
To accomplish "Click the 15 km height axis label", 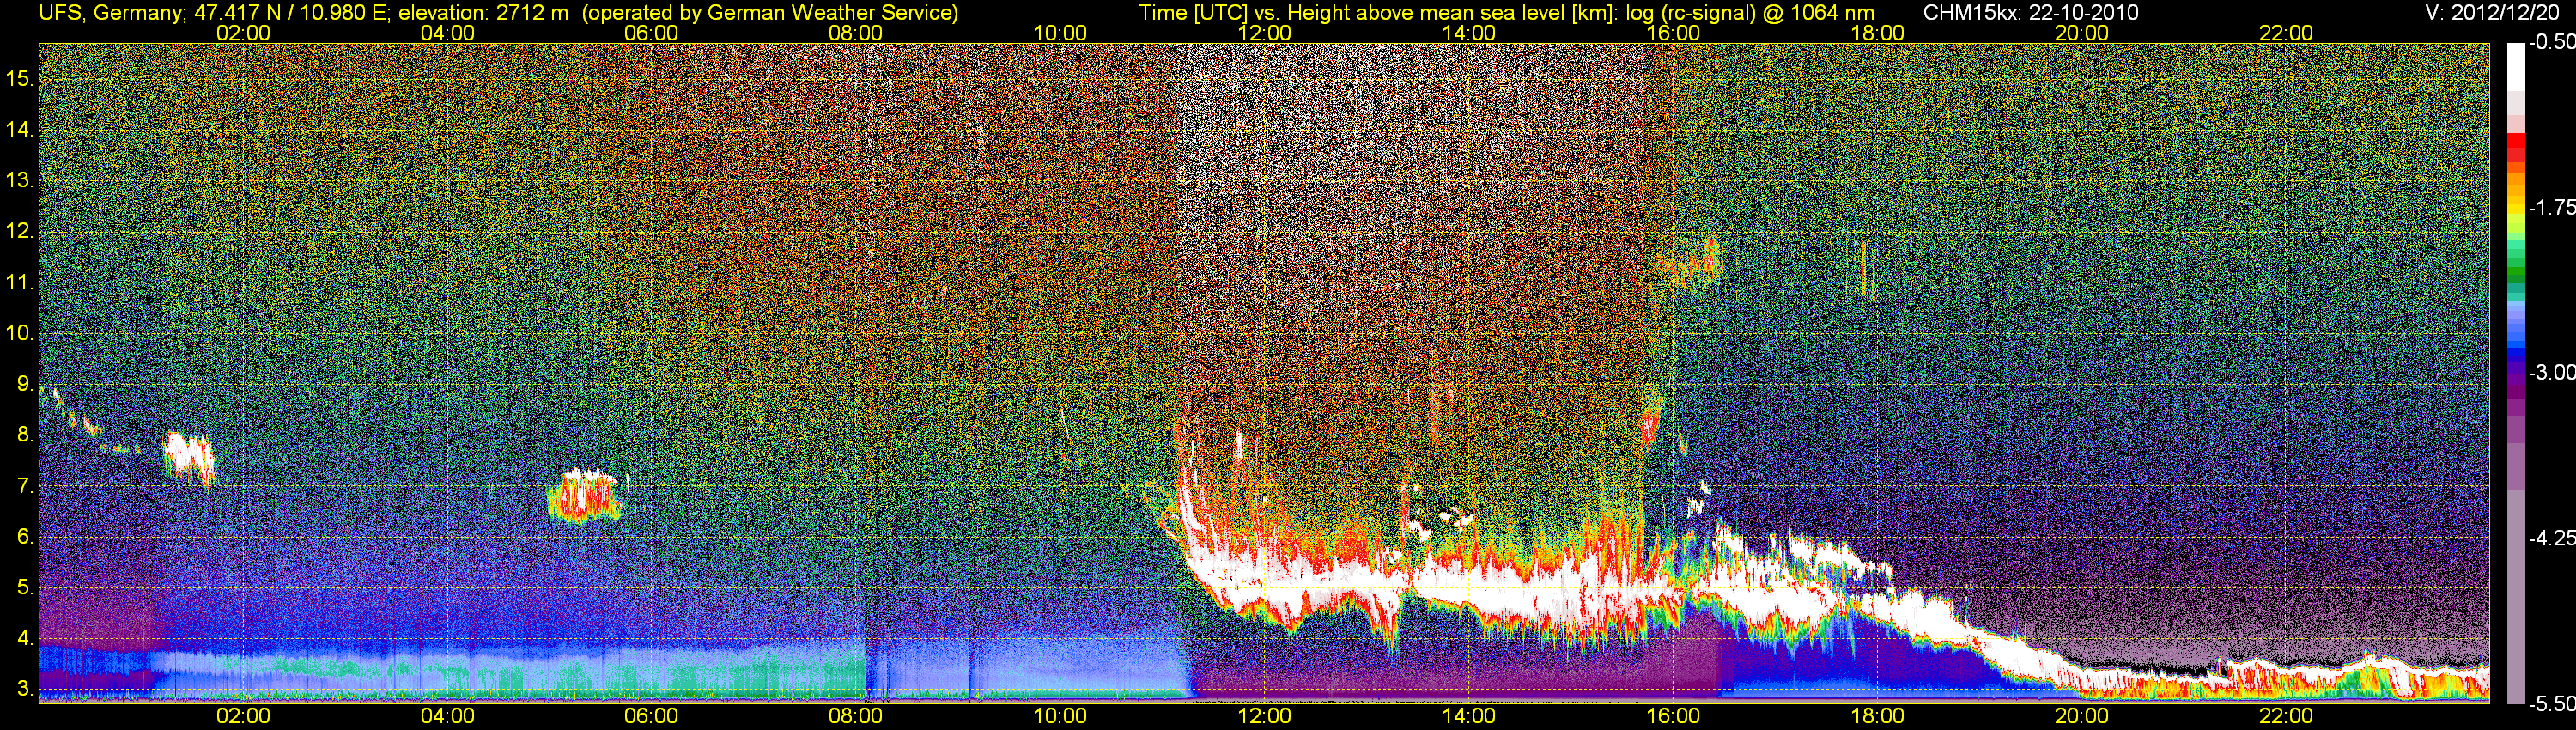I will tap(20, 79).
